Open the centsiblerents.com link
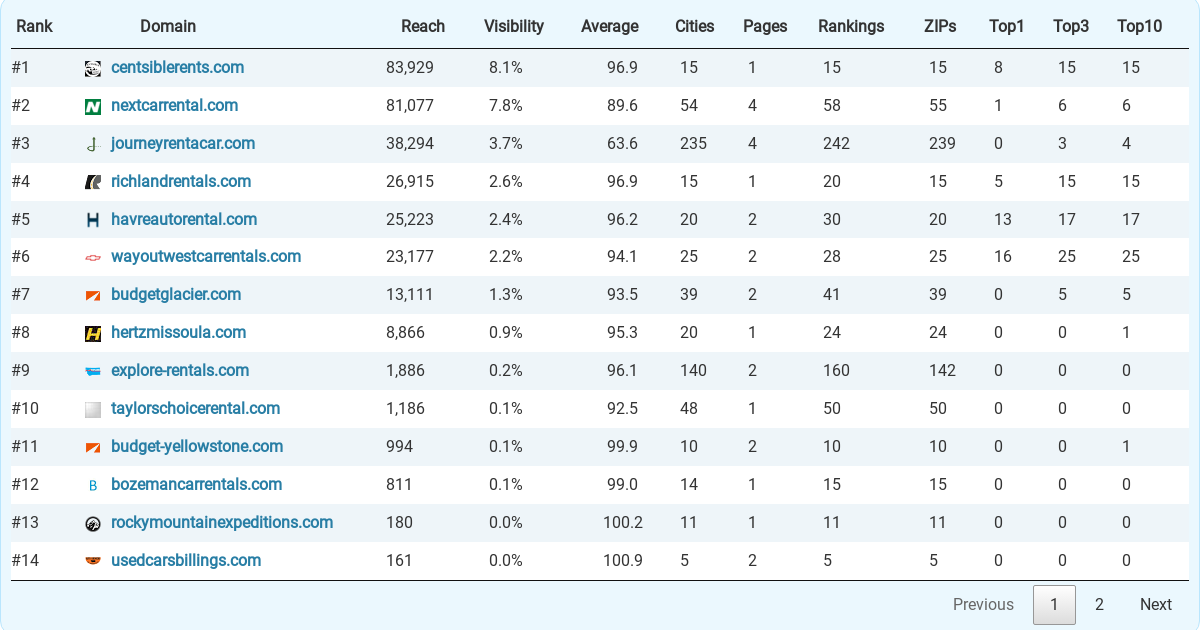This screenshot has width=1200, height=630. coord(178,67)
